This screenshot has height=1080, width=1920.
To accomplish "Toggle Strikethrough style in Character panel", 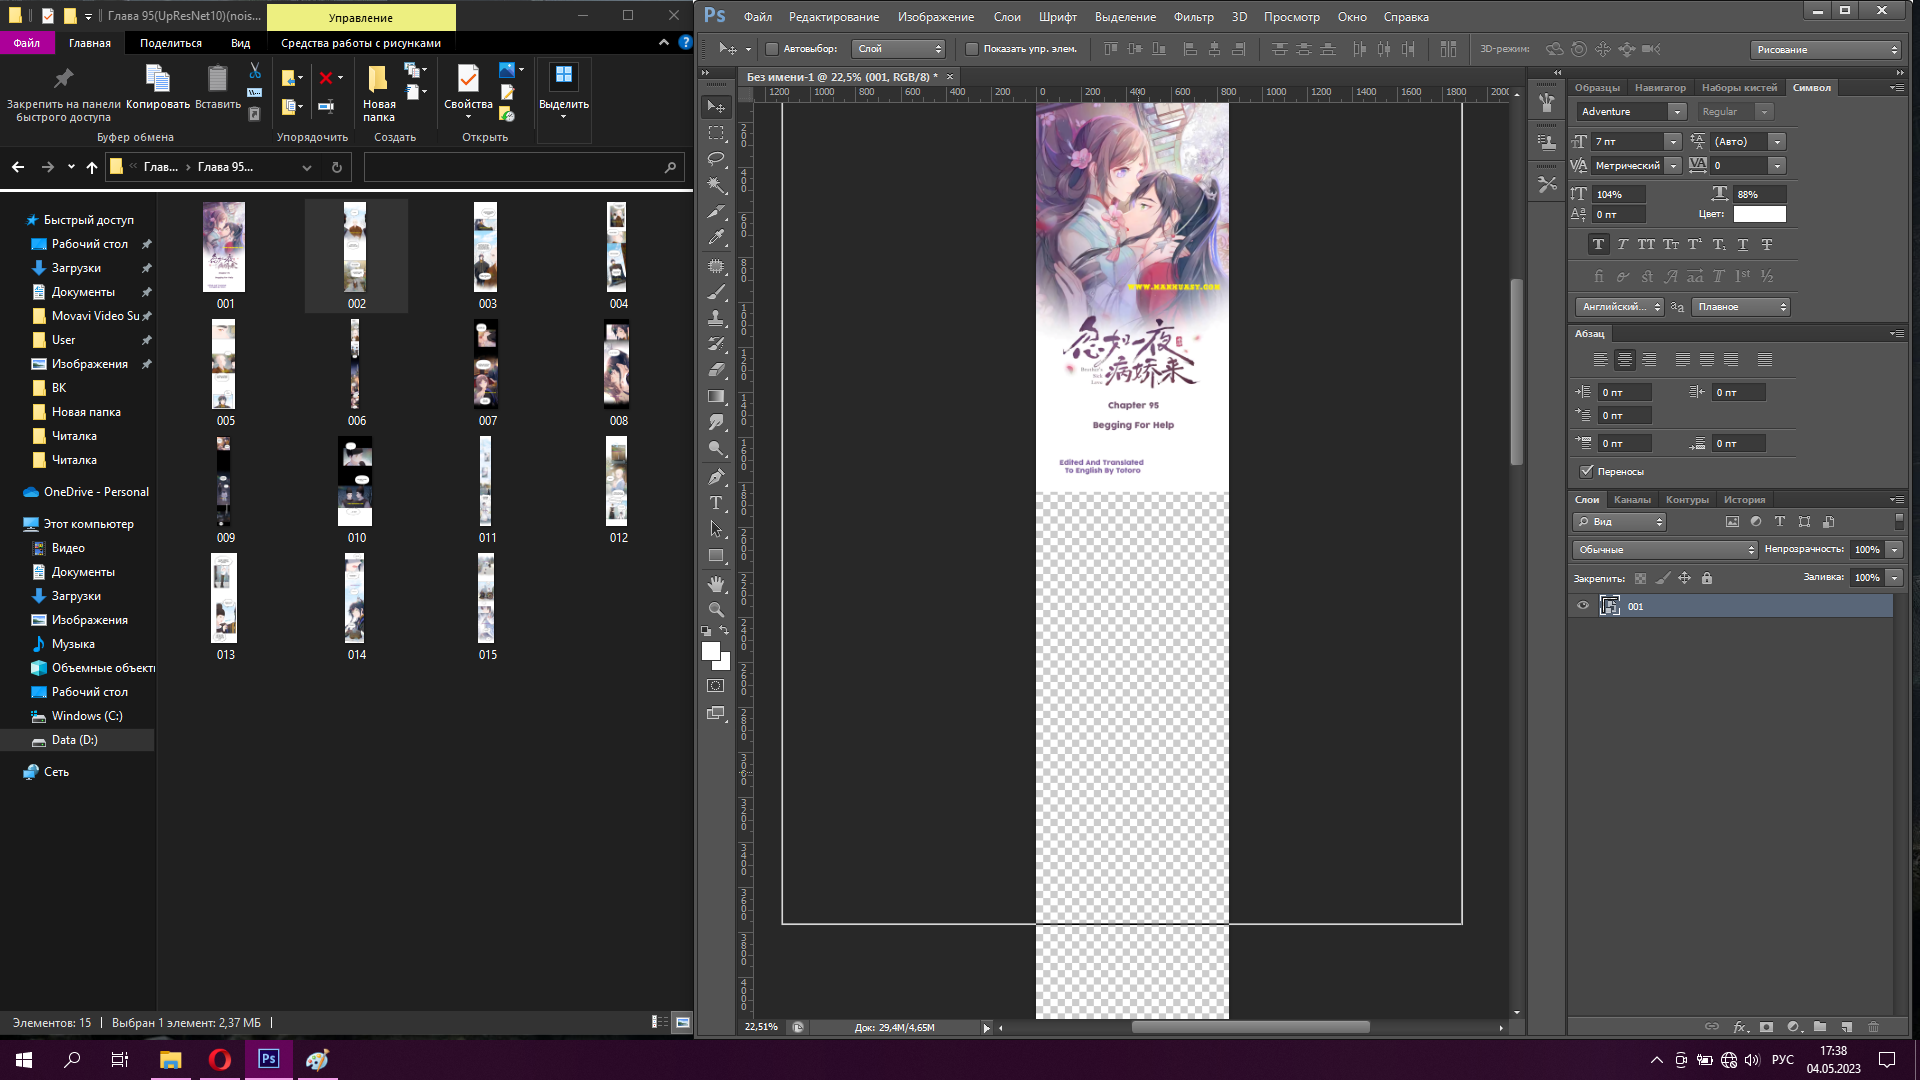I will 1767,244.
